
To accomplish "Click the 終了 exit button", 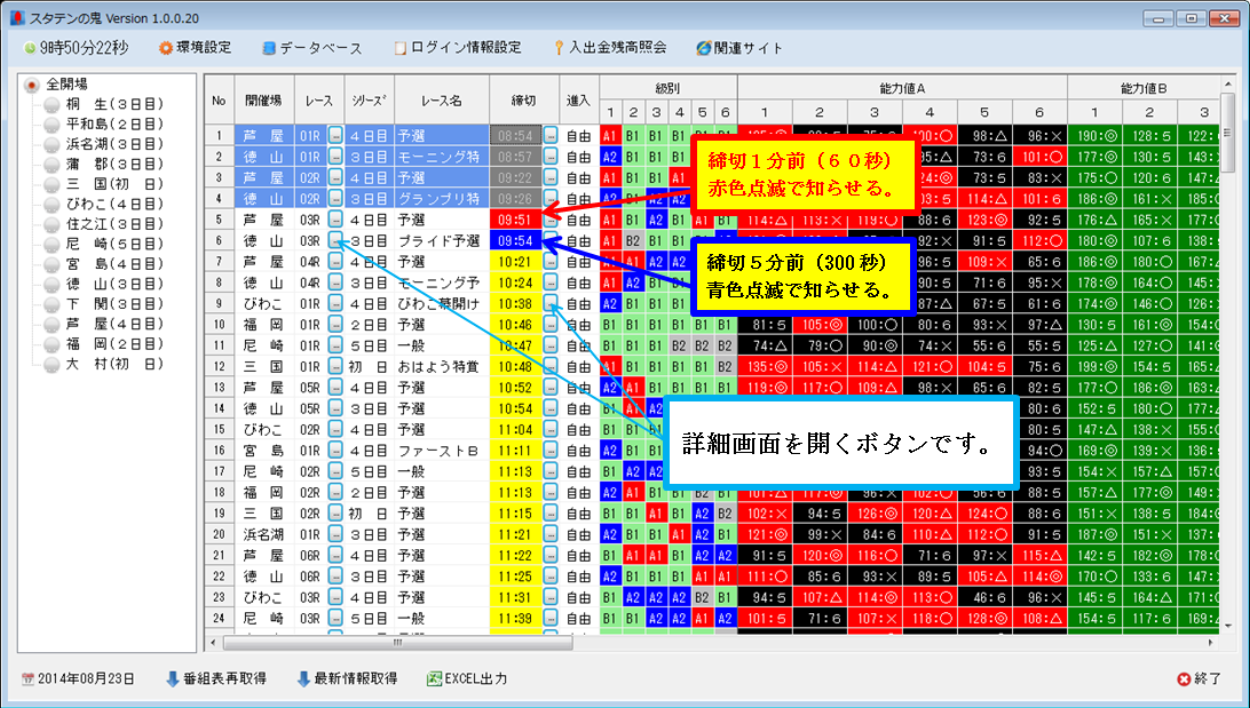I will click(x=1199, y=679).
